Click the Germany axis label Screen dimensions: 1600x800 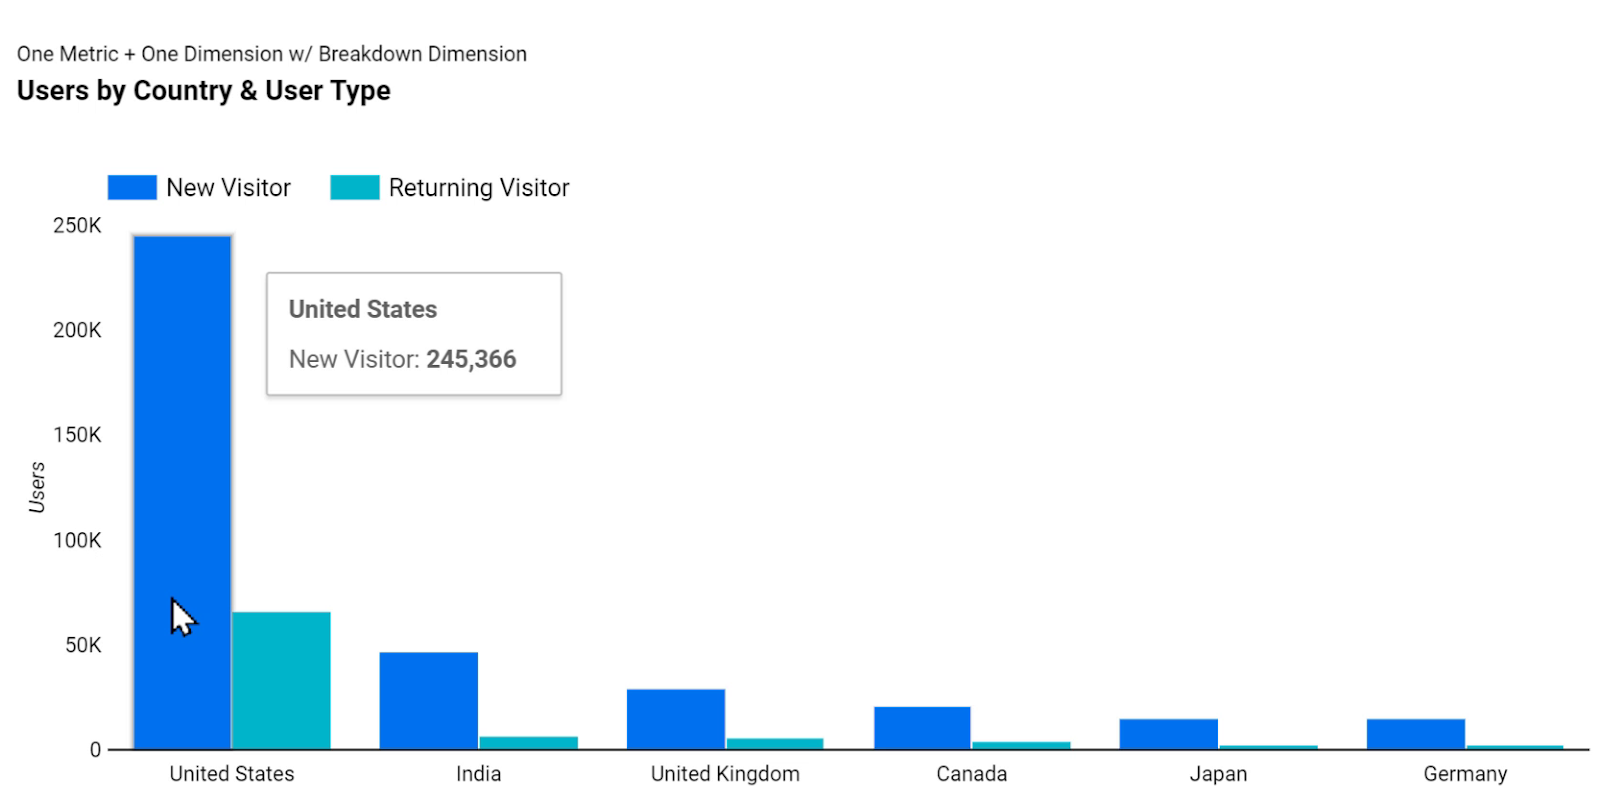tap(1465, 774)
